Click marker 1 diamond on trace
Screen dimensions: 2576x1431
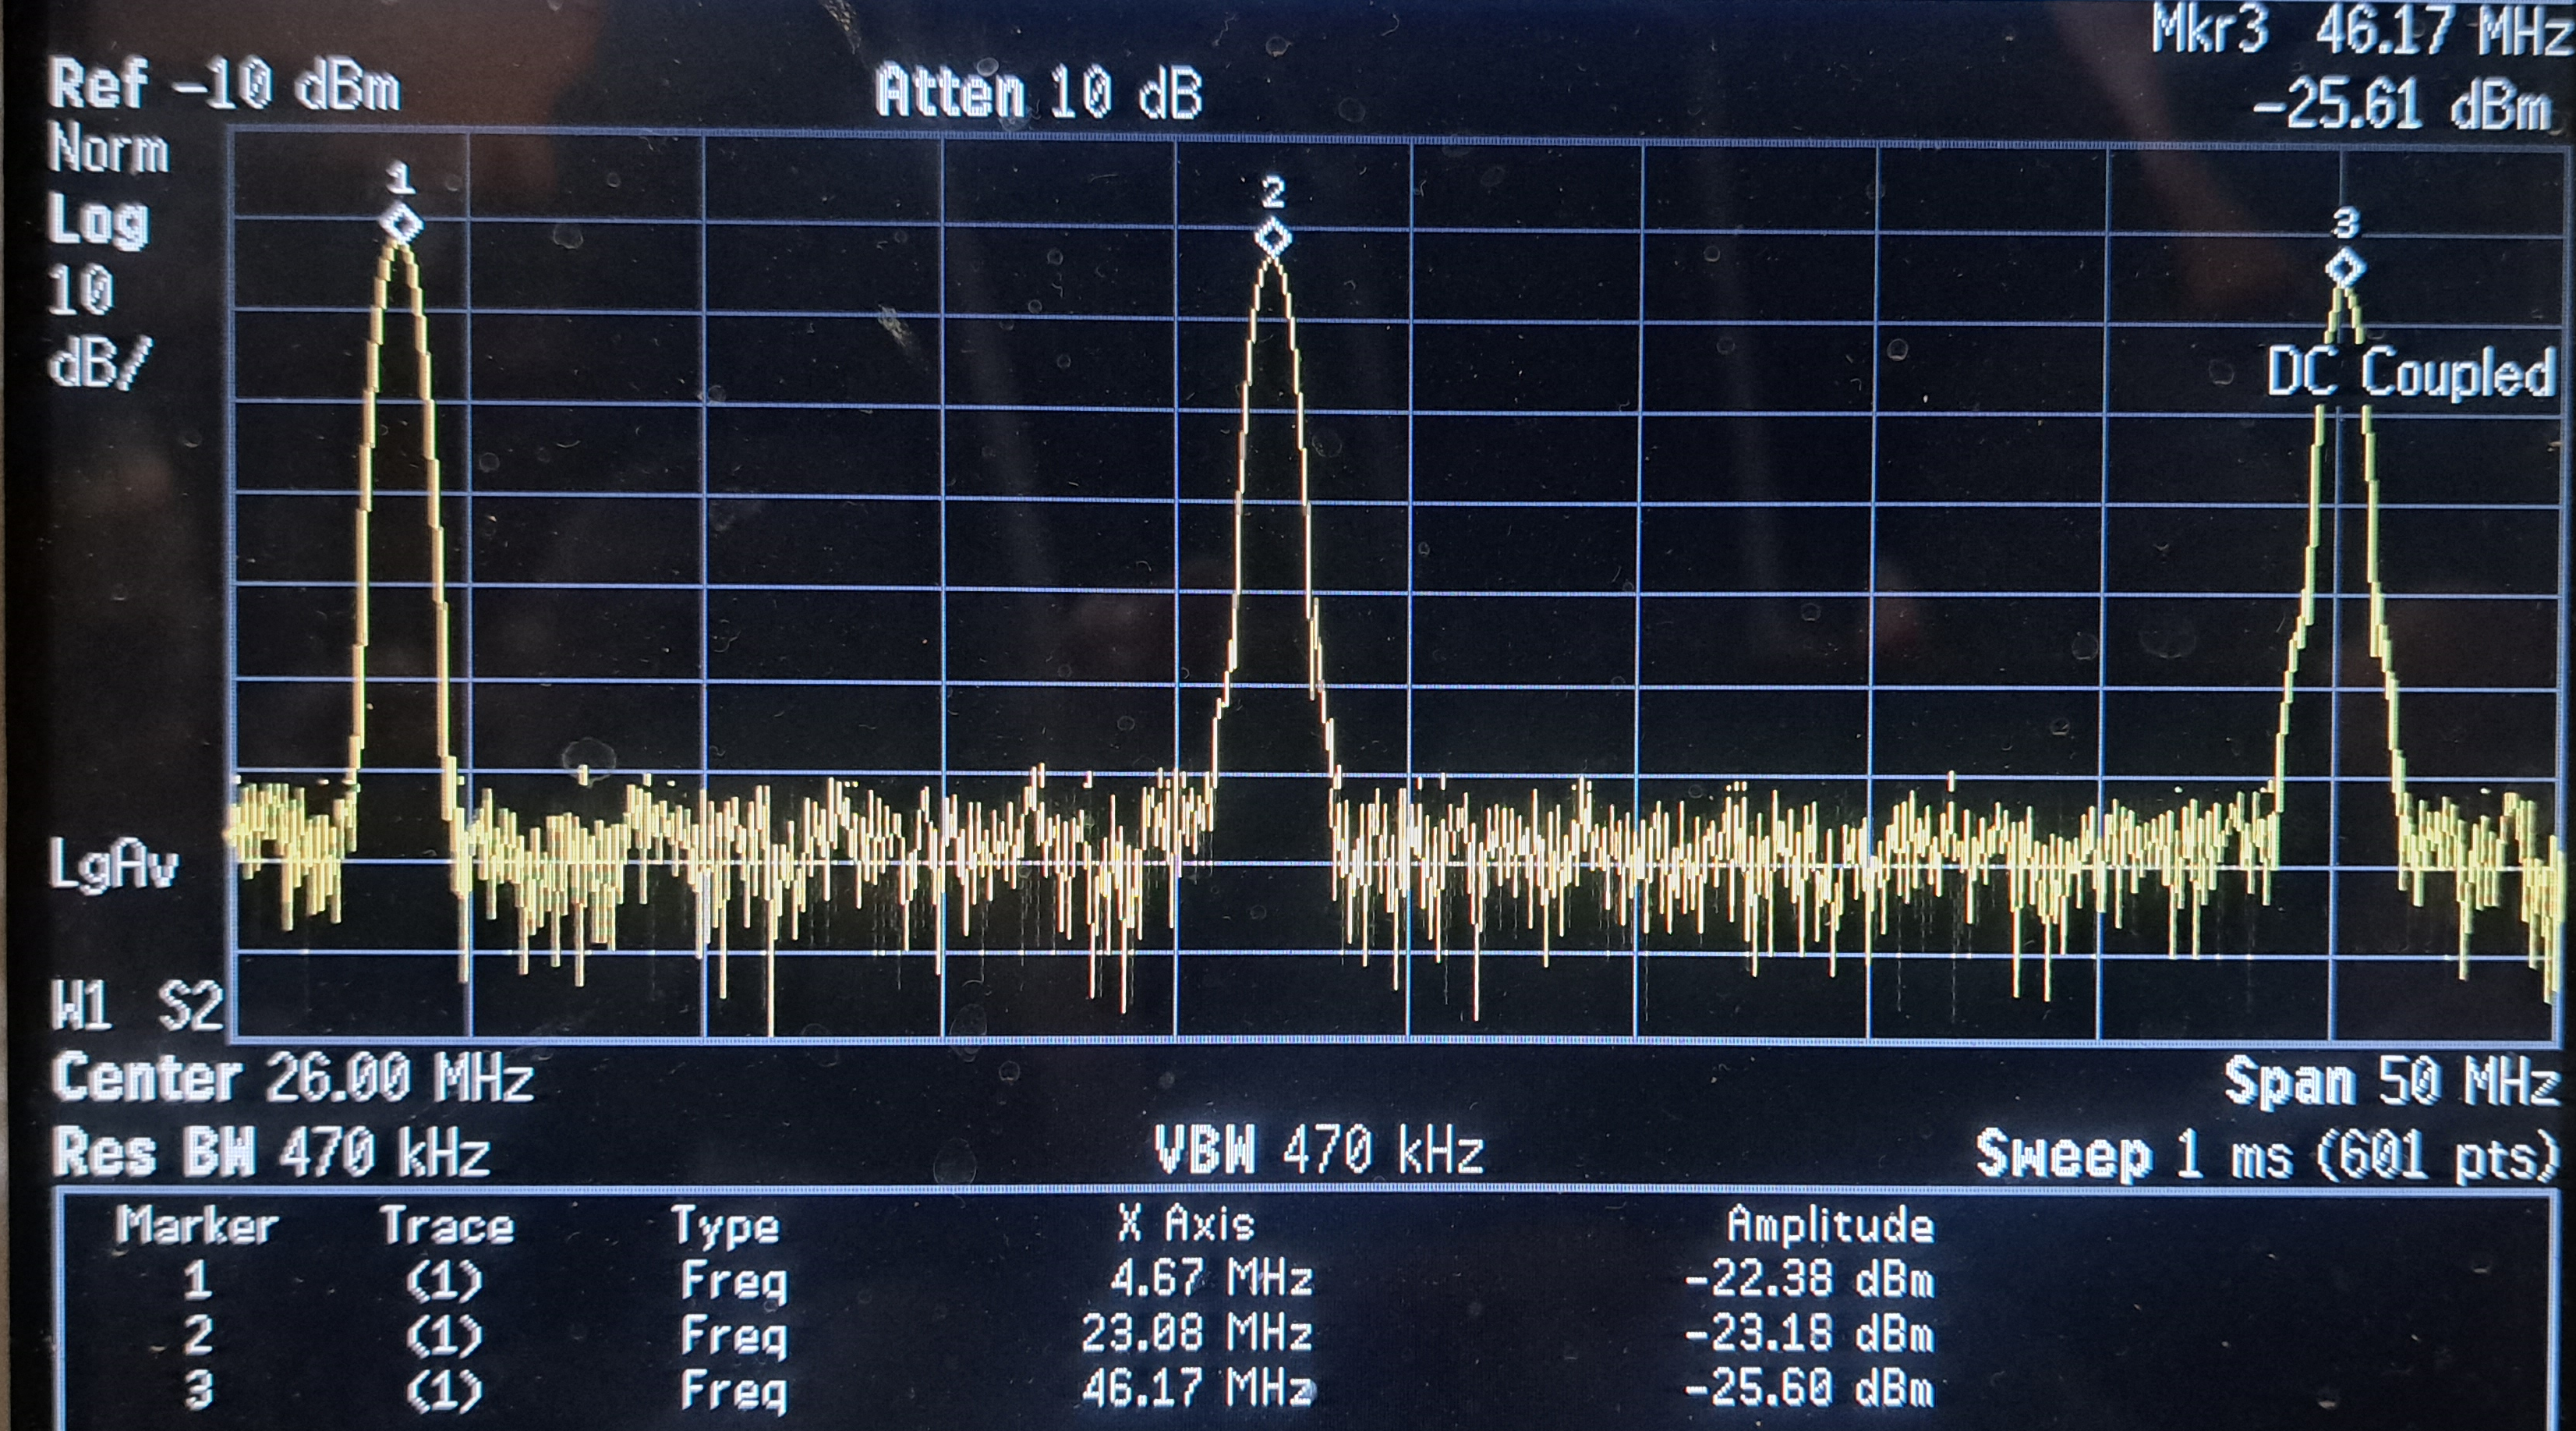click(x=402, y=222)
